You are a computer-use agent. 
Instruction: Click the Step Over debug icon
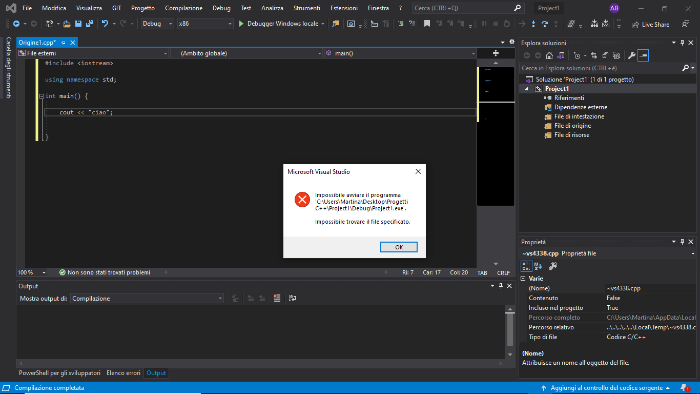point(545,24)
